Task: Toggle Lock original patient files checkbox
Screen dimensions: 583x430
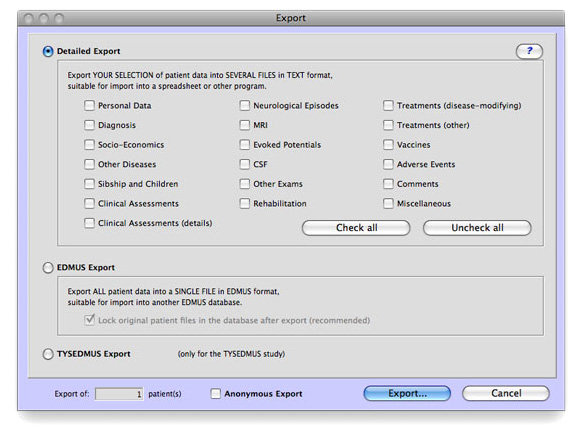Action: tap(89, 320)
